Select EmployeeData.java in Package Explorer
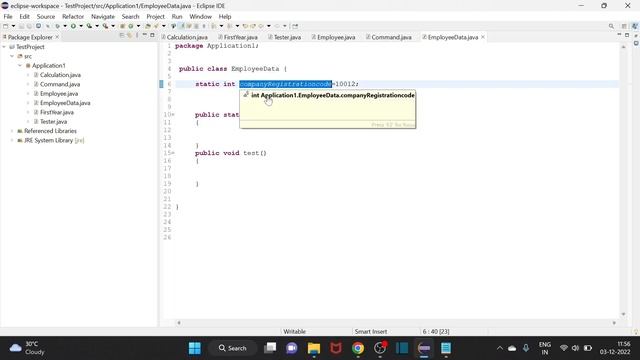Screen dimensions: 640x360 [x=65, y=103]
